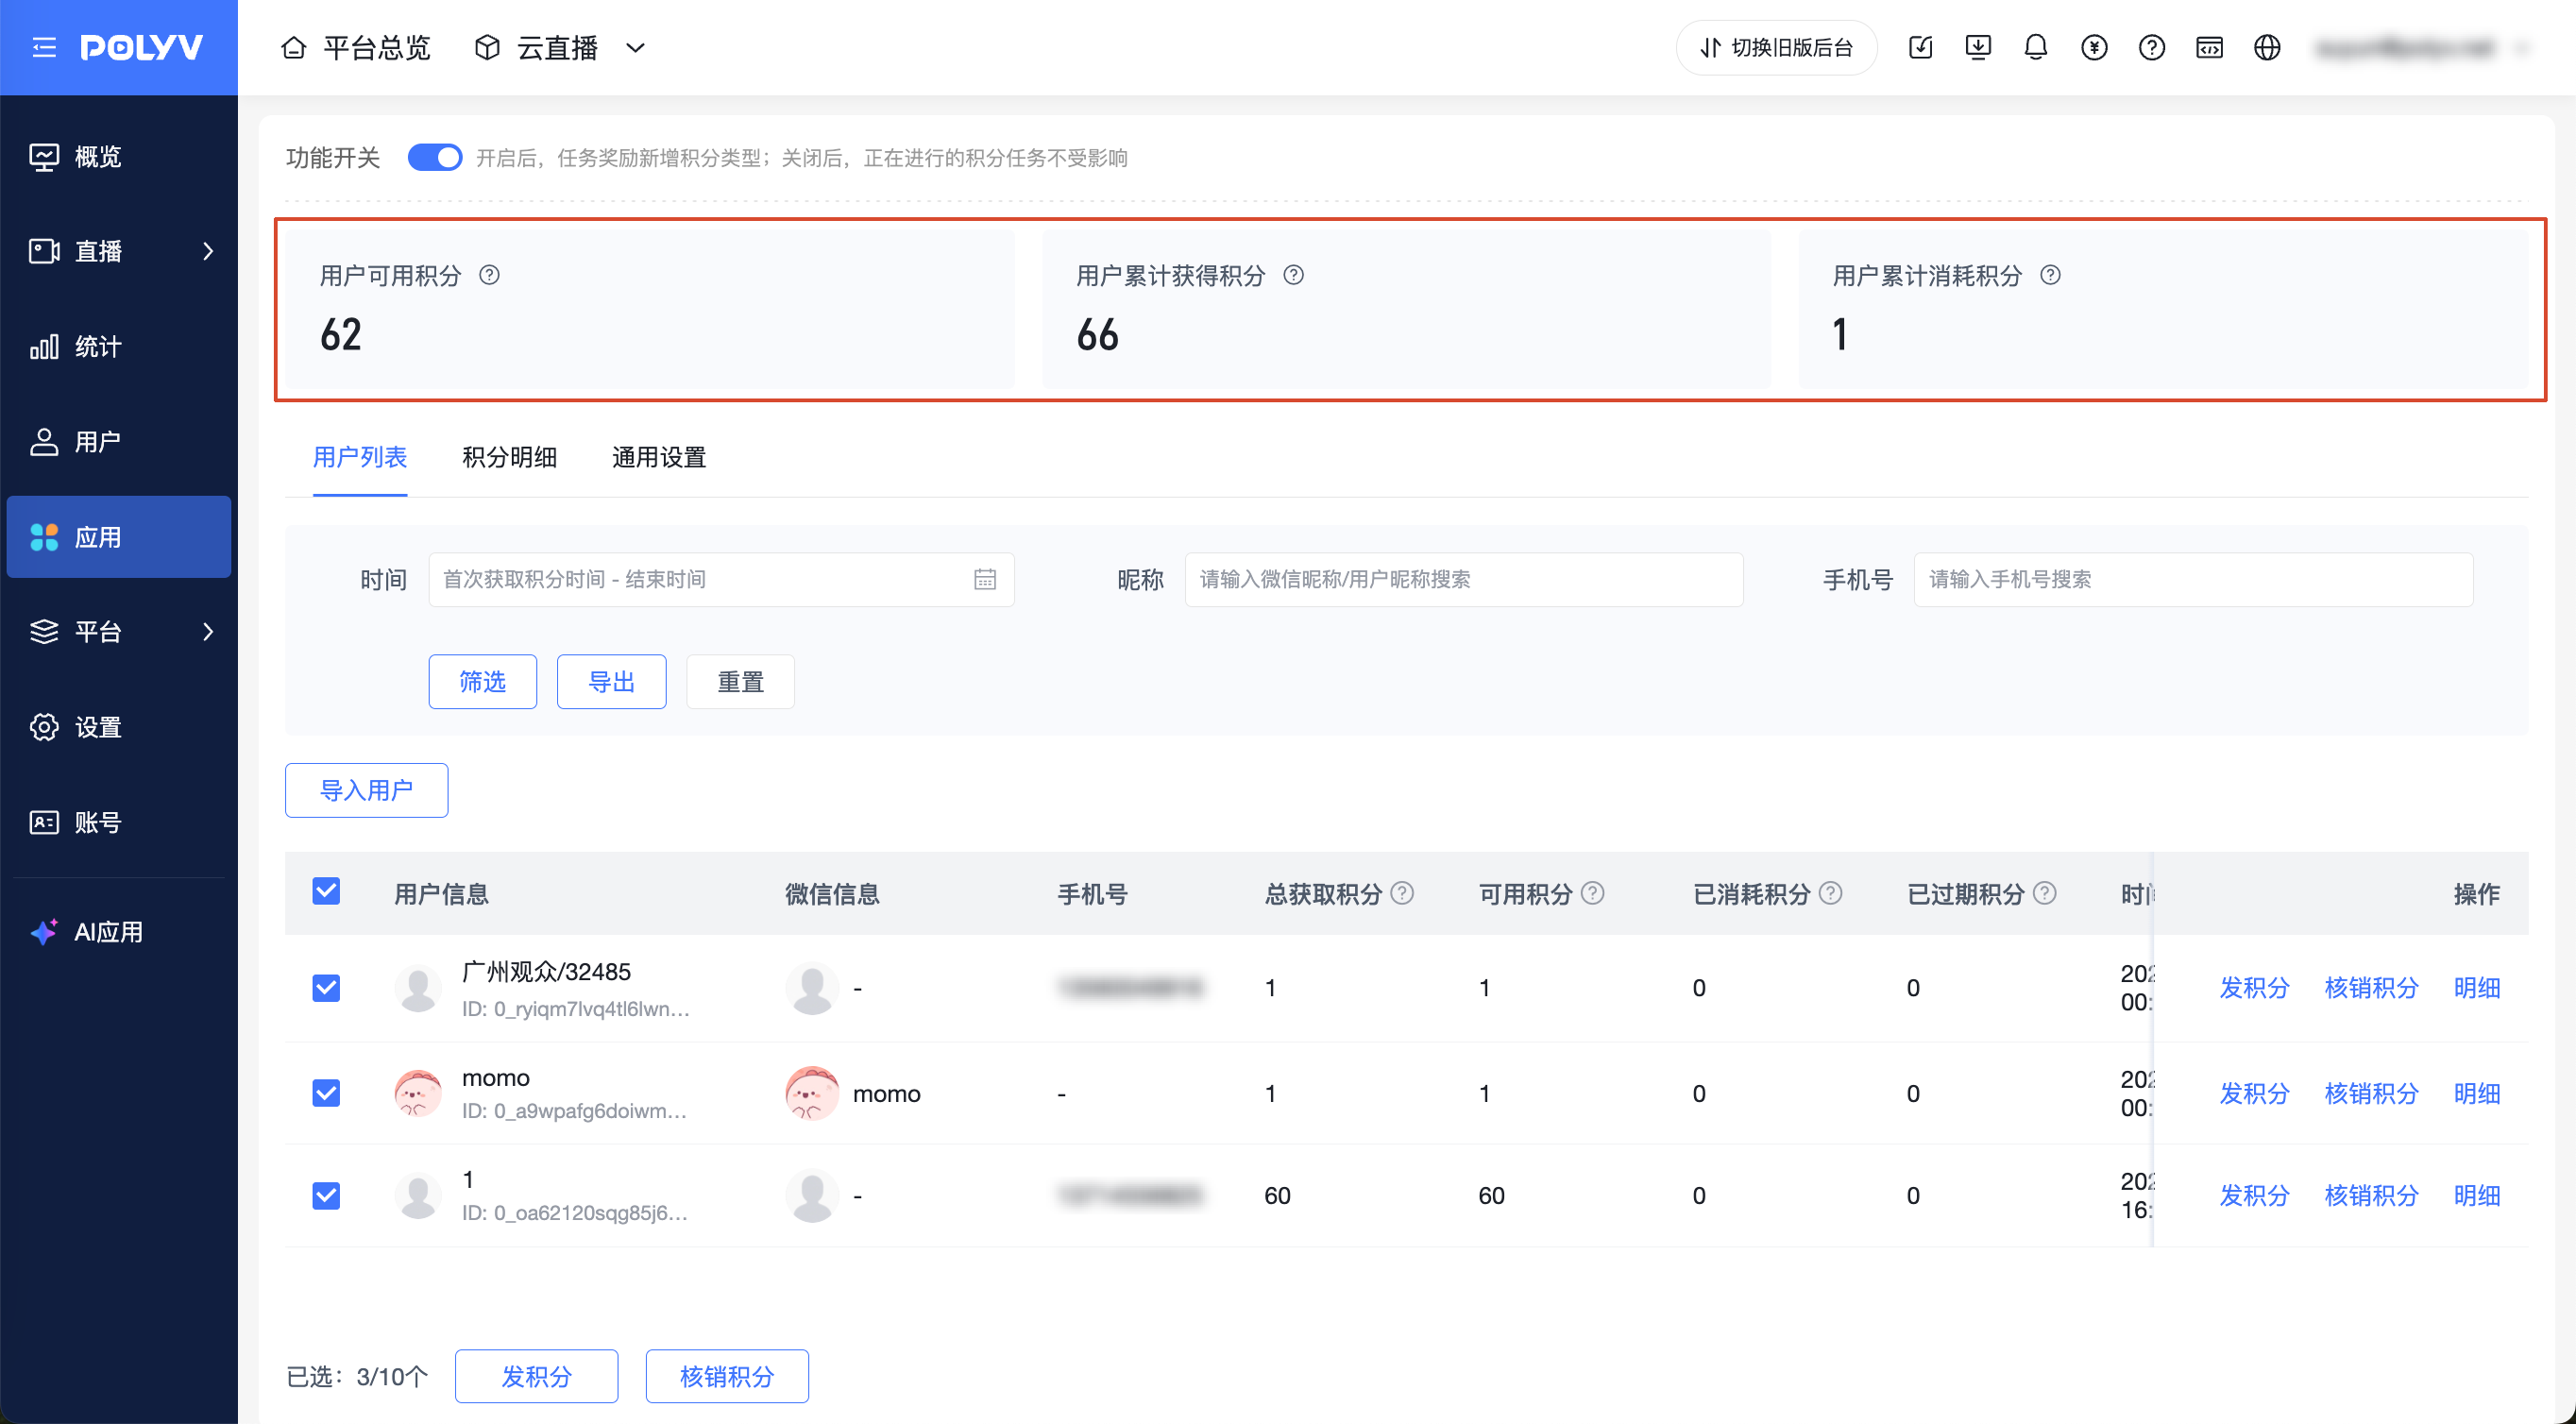Image resolution: width=2576 pixels, height=1424 pixels.
Task: Turn off the 功能开关 switch
Action: click(435, 157)
